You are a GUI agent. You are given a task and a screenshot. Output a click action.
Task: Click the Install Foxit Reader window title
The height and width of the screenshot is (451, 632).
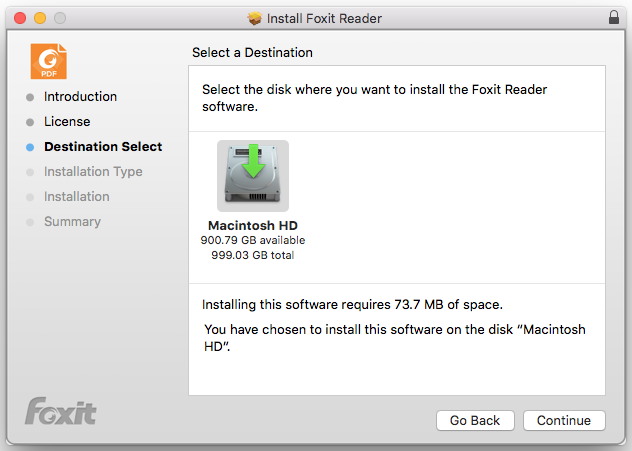[324, 19]
